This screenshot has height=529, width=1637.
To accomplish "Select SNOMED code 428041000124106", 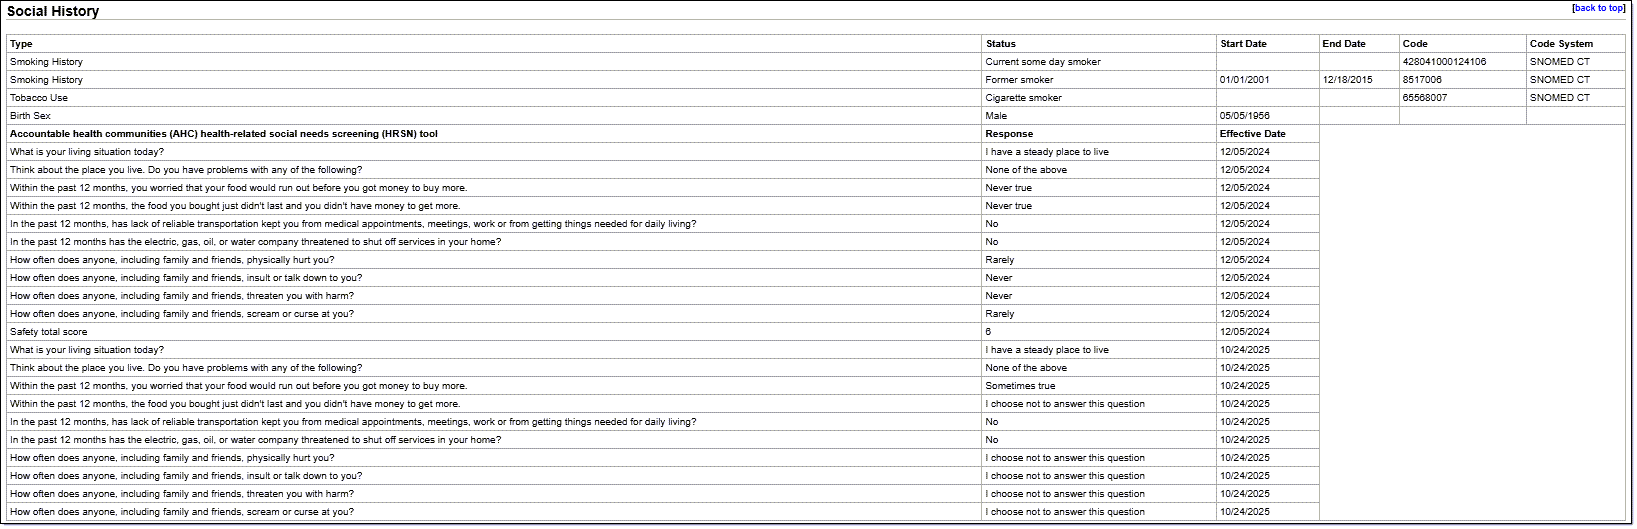I will [x=1444, y=62].
